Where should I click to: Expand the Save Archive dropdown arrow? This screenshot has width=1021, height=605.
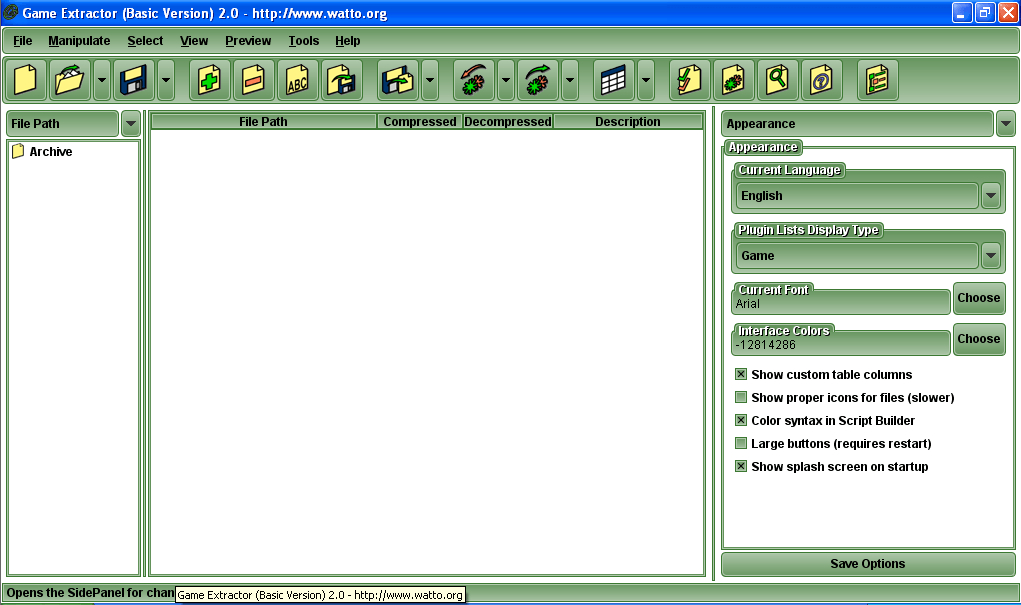tap(166, 80)
